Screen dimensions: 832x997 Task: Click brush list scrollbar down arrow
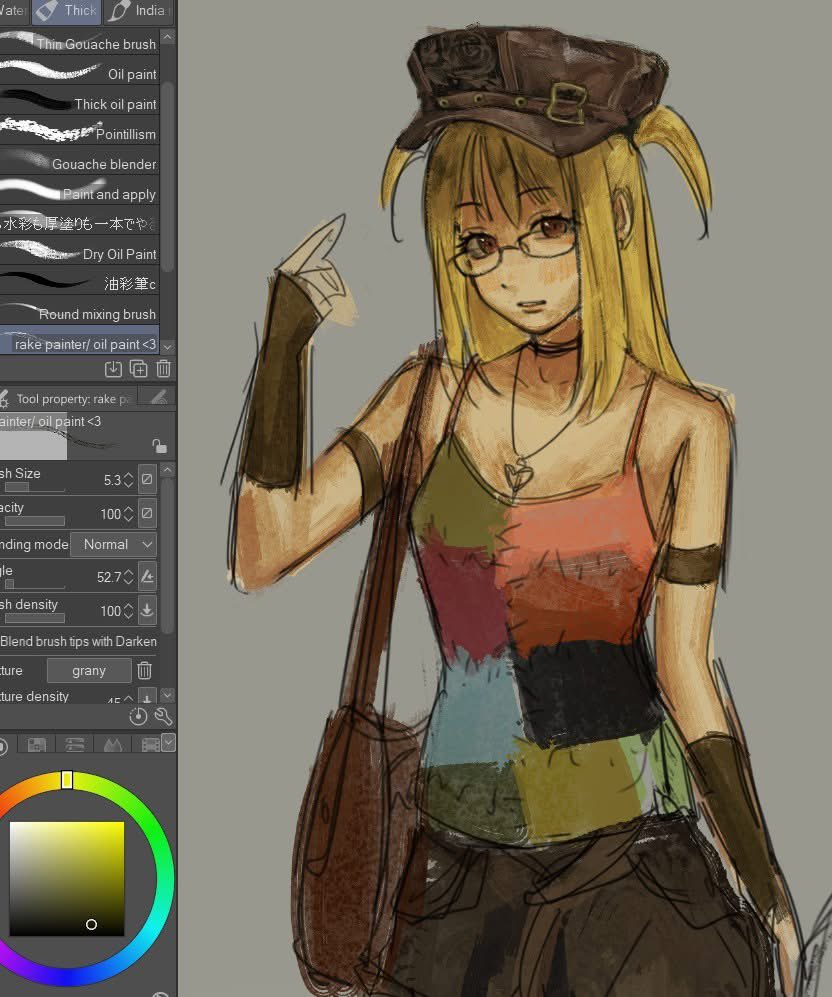tap(167, 347)
